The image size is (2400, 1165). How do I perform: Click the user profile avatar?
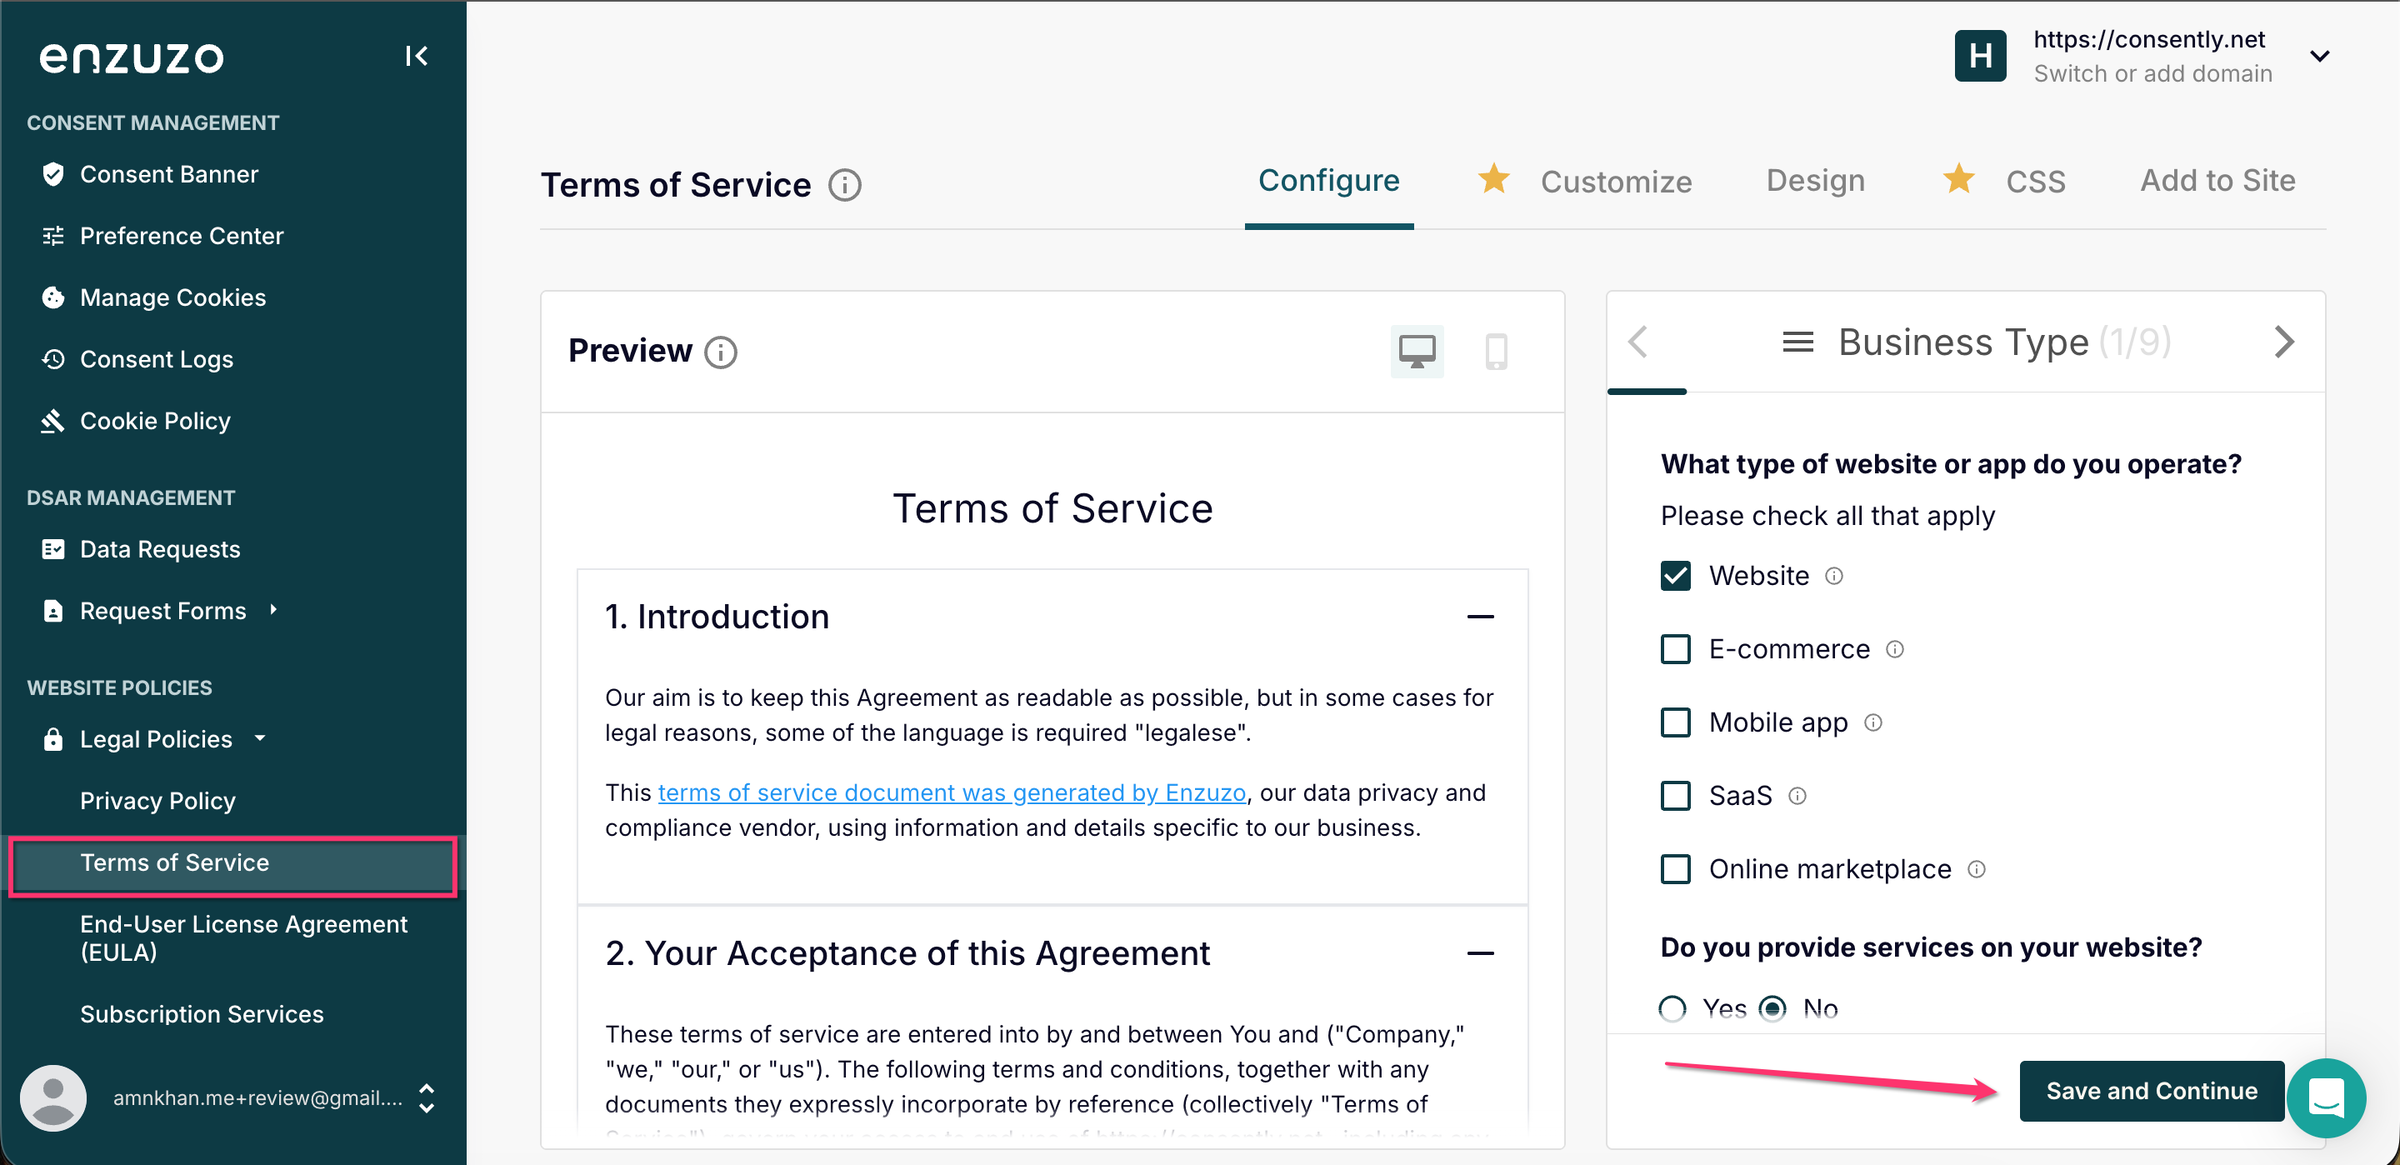tap(54, 1098)
